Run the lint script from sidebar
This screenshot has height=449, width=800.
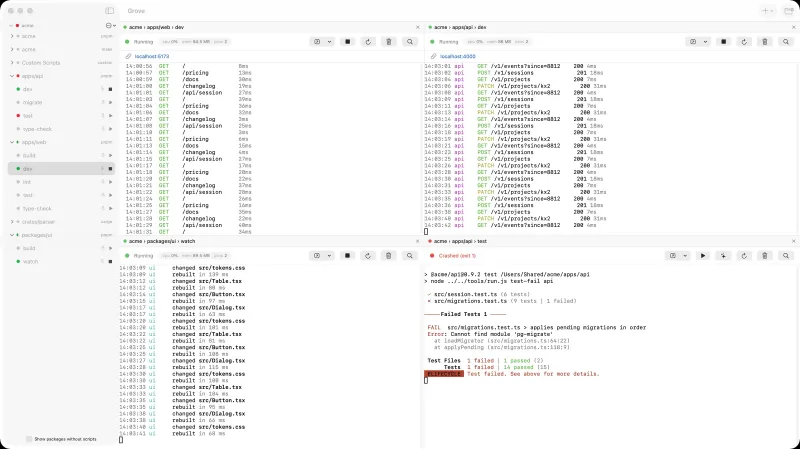coord(110,182)
